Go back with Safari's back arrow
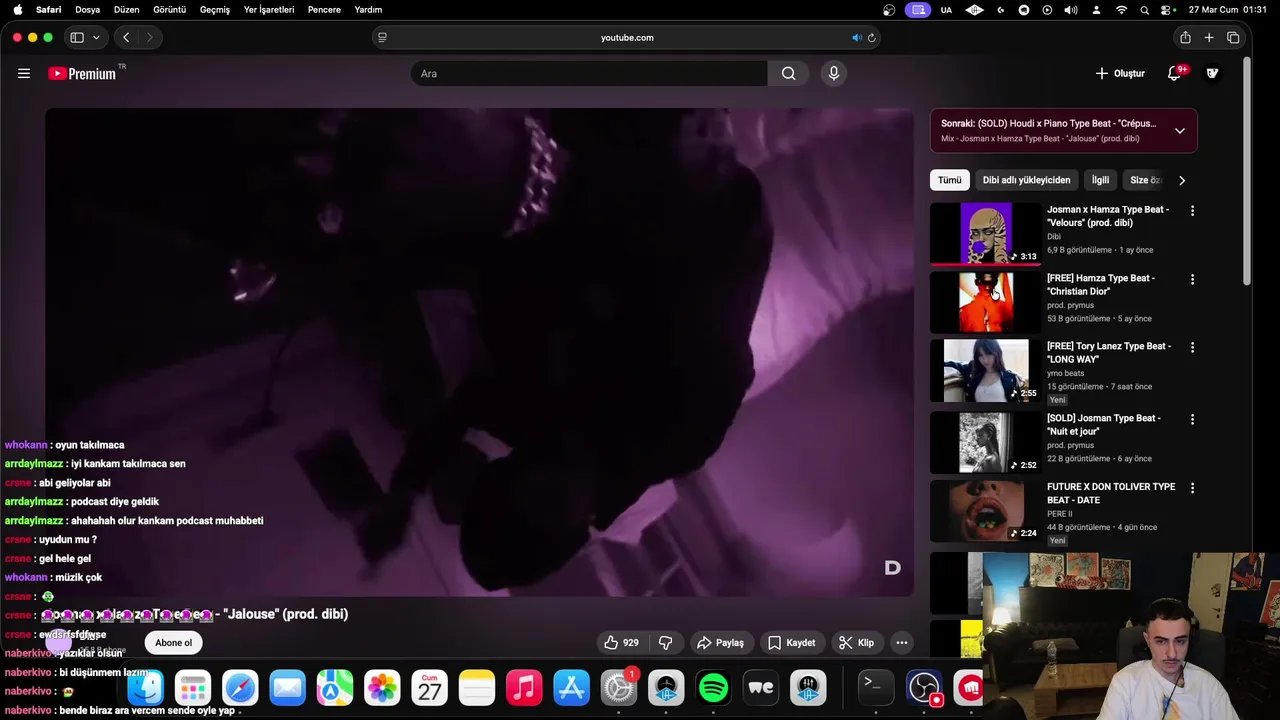1280x720 pixels. click(x=126, y=37)
